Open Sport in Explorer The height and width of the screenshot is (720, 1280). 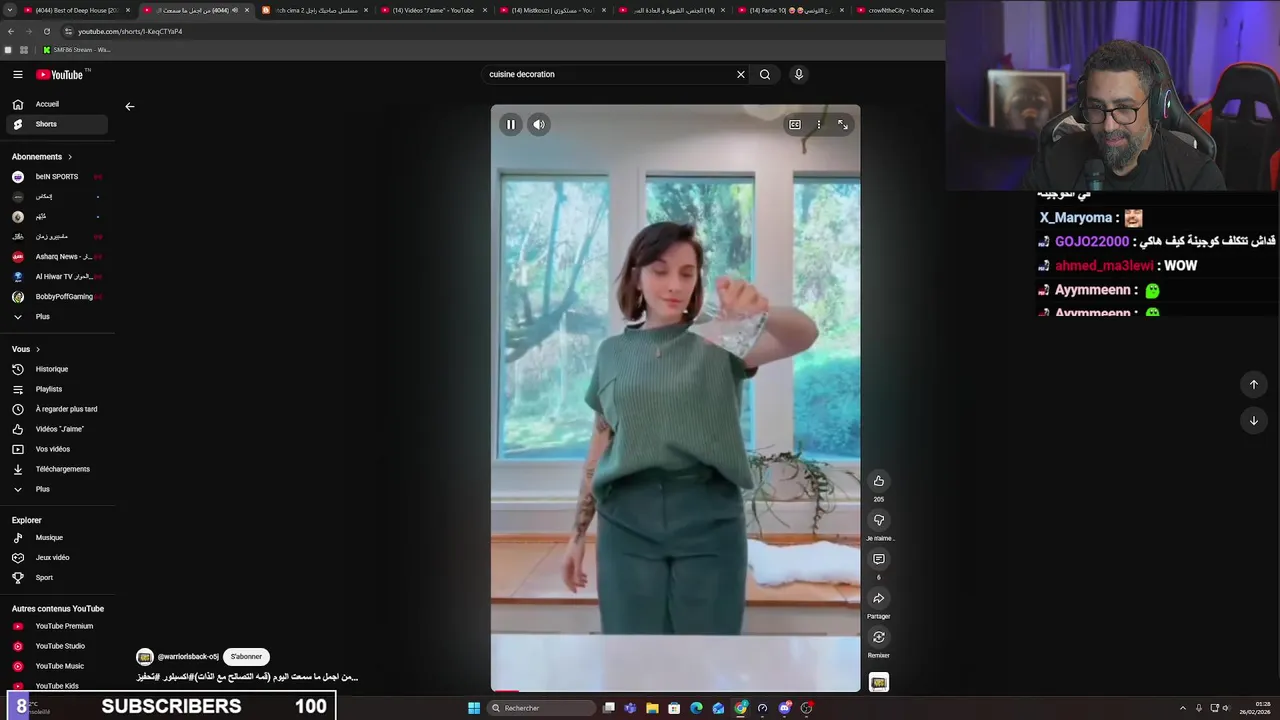click(x=57, y=578)
